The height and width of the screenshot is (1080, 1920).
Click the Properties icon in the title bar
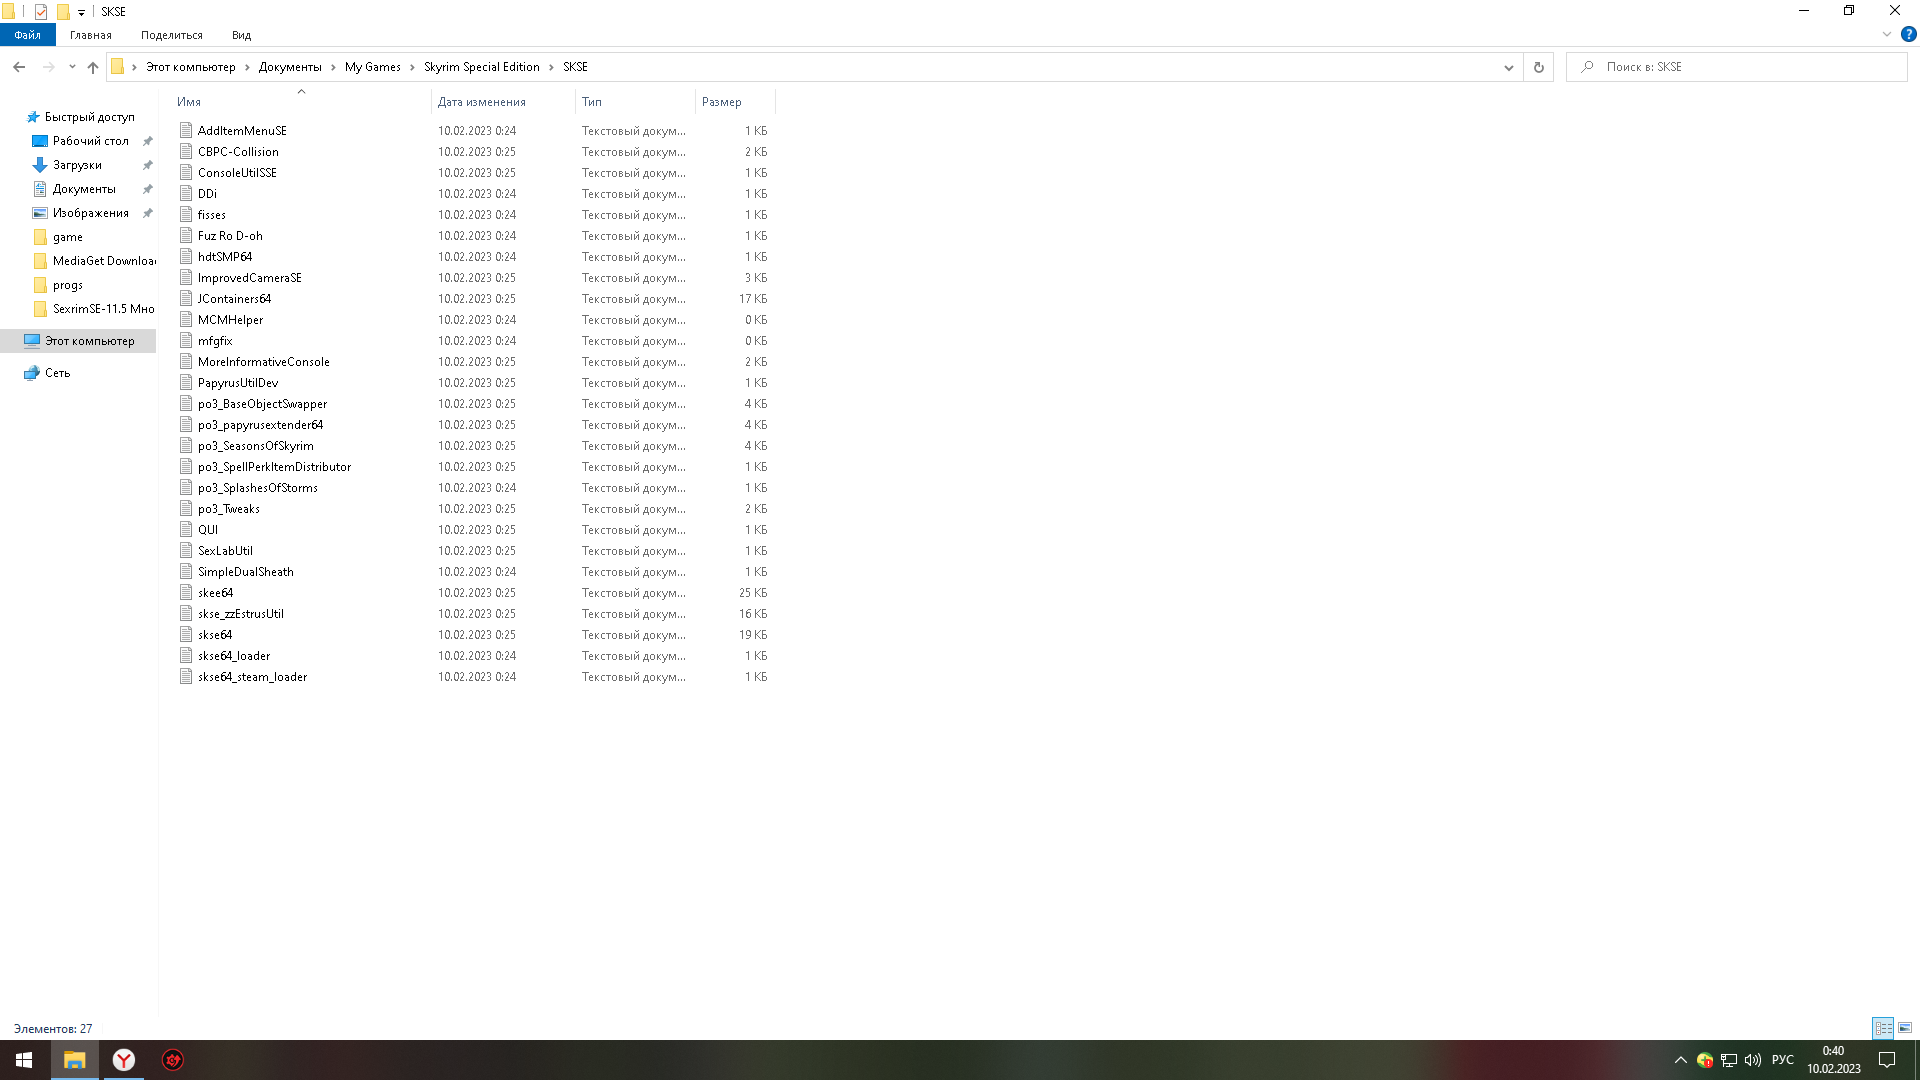pyautogui.click(x=41, y=12)
